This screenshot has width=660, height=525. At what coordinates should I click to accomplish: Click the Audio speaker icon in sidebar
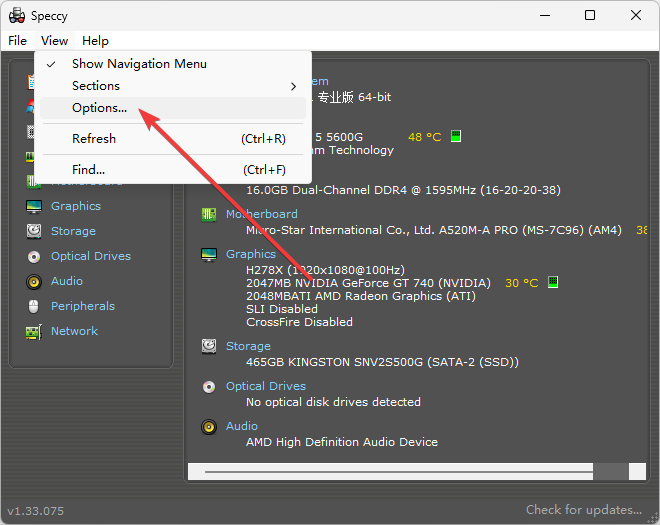(x=34, y=282)
